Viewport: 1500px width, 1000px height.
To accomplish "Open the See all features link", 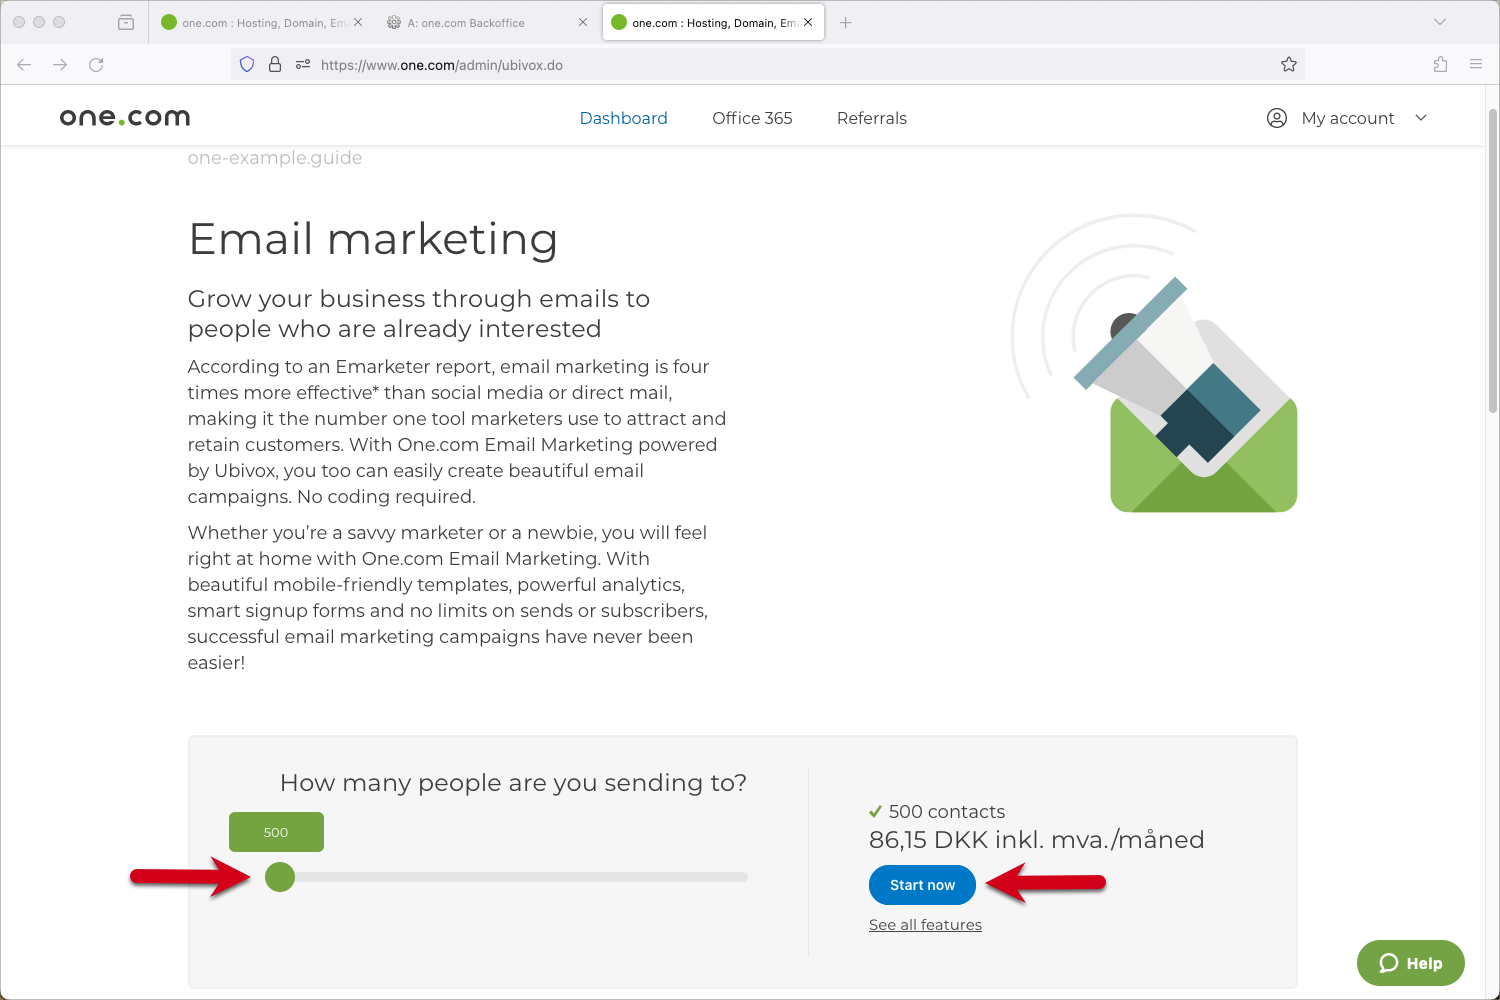I will [925, 924].
